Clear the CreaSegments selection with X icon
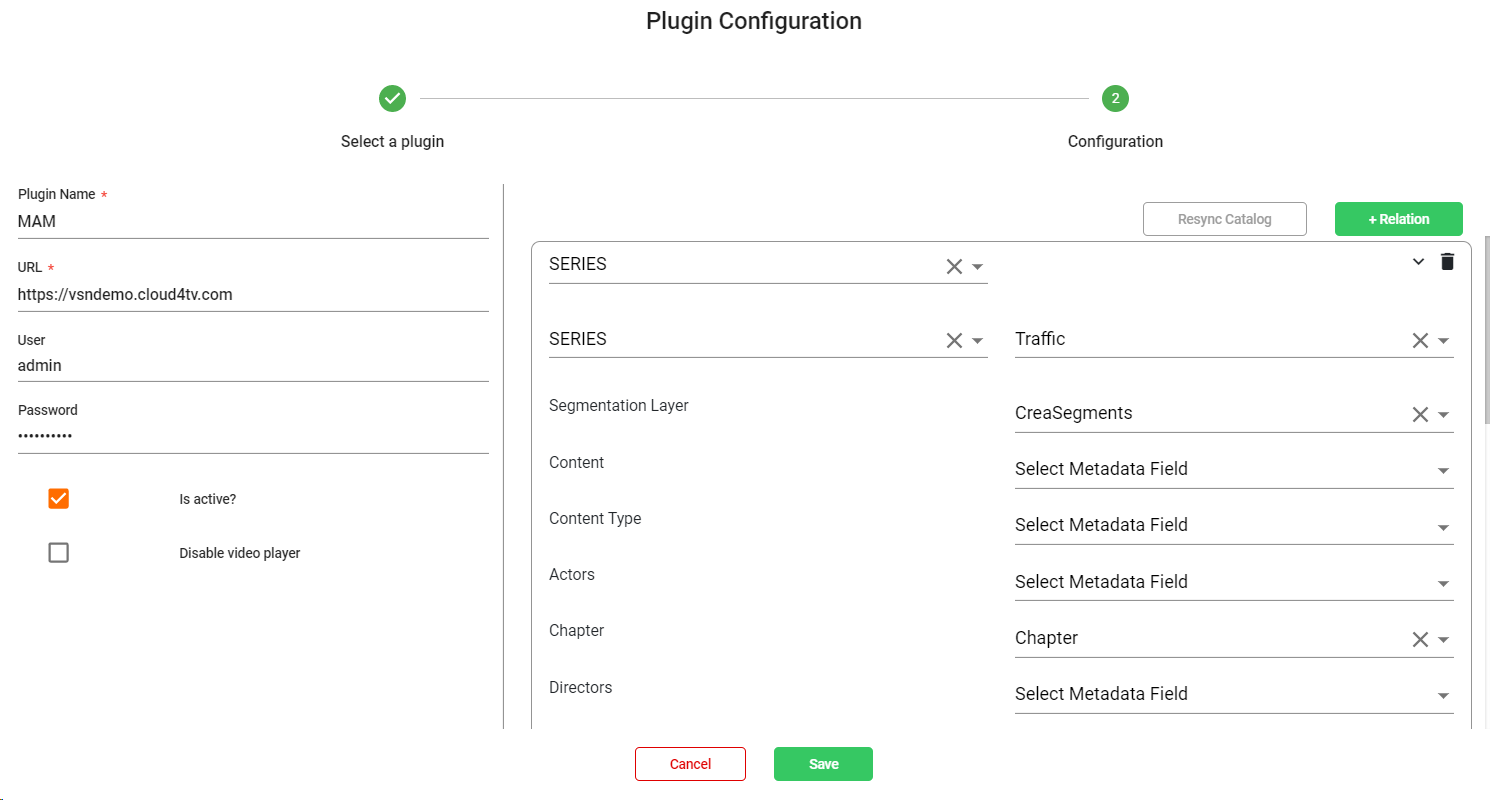This screenshot has width=1500, height=800. 1419,415
